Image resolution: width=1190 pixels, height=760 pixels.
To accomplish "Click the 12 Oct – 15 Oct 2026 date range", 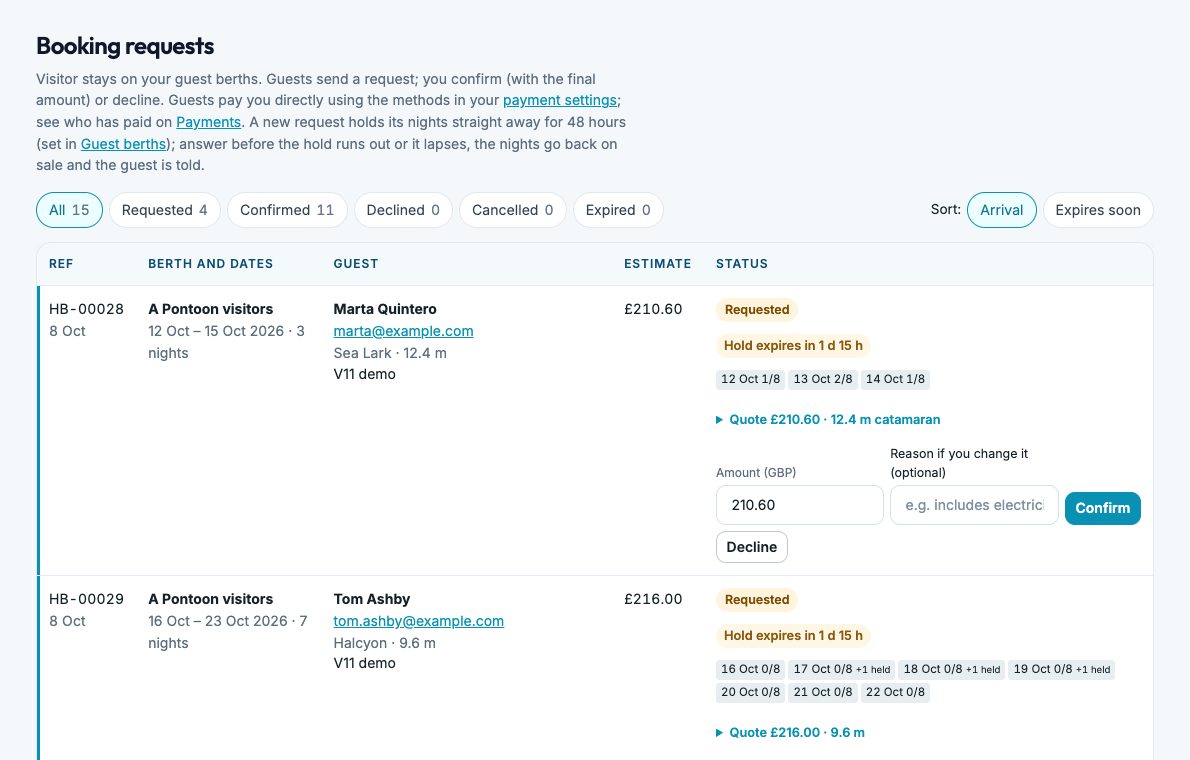I will (x=216, y=331).
